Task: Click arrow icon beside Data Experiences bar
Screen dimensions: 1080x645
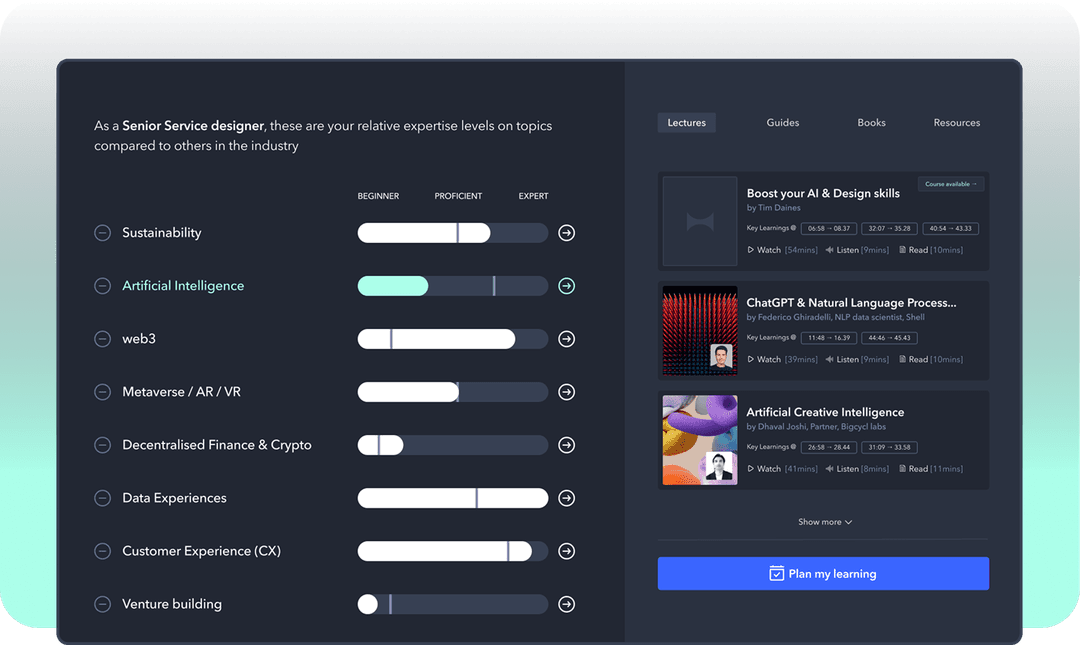Action: pos(566,498)
